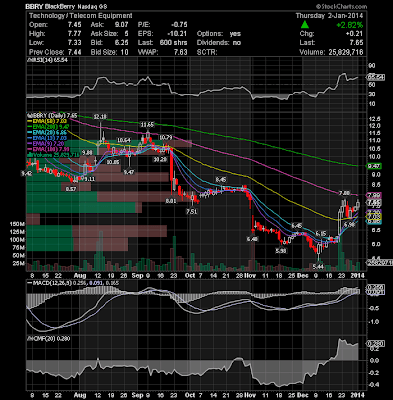Click the BBRY (Daily) 7.65 legend label
The height and width of the screenshot is (400, 393).
(x=52, y=116)
